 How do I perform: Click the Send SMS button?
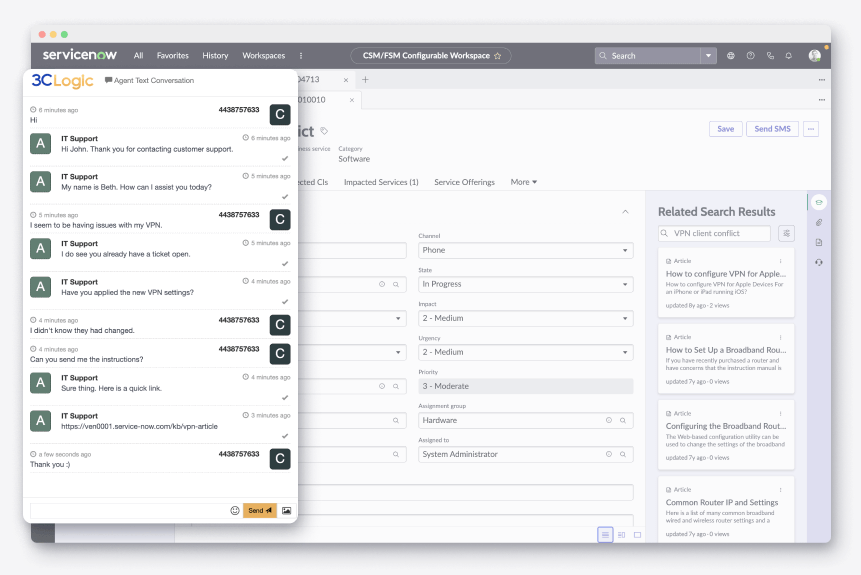pyautogui.click(x=772, y=129)
